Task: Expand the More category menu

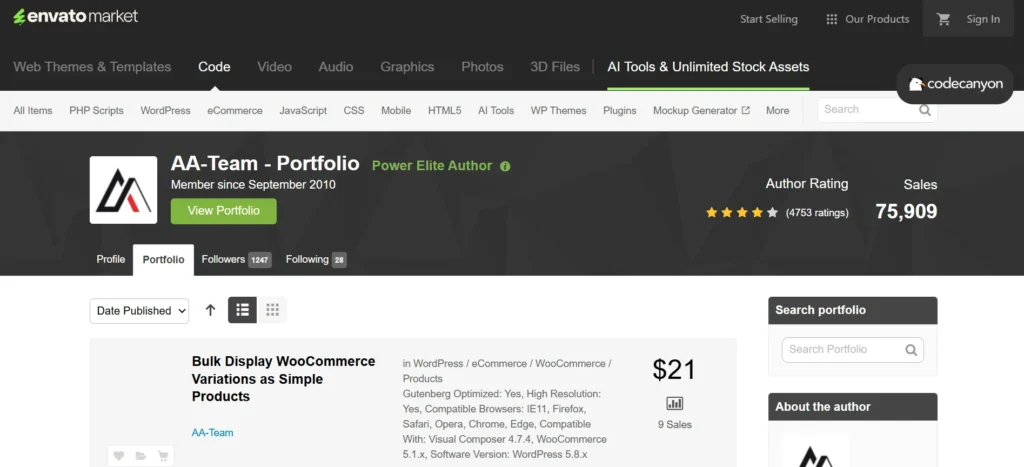Action: point(777,110)
